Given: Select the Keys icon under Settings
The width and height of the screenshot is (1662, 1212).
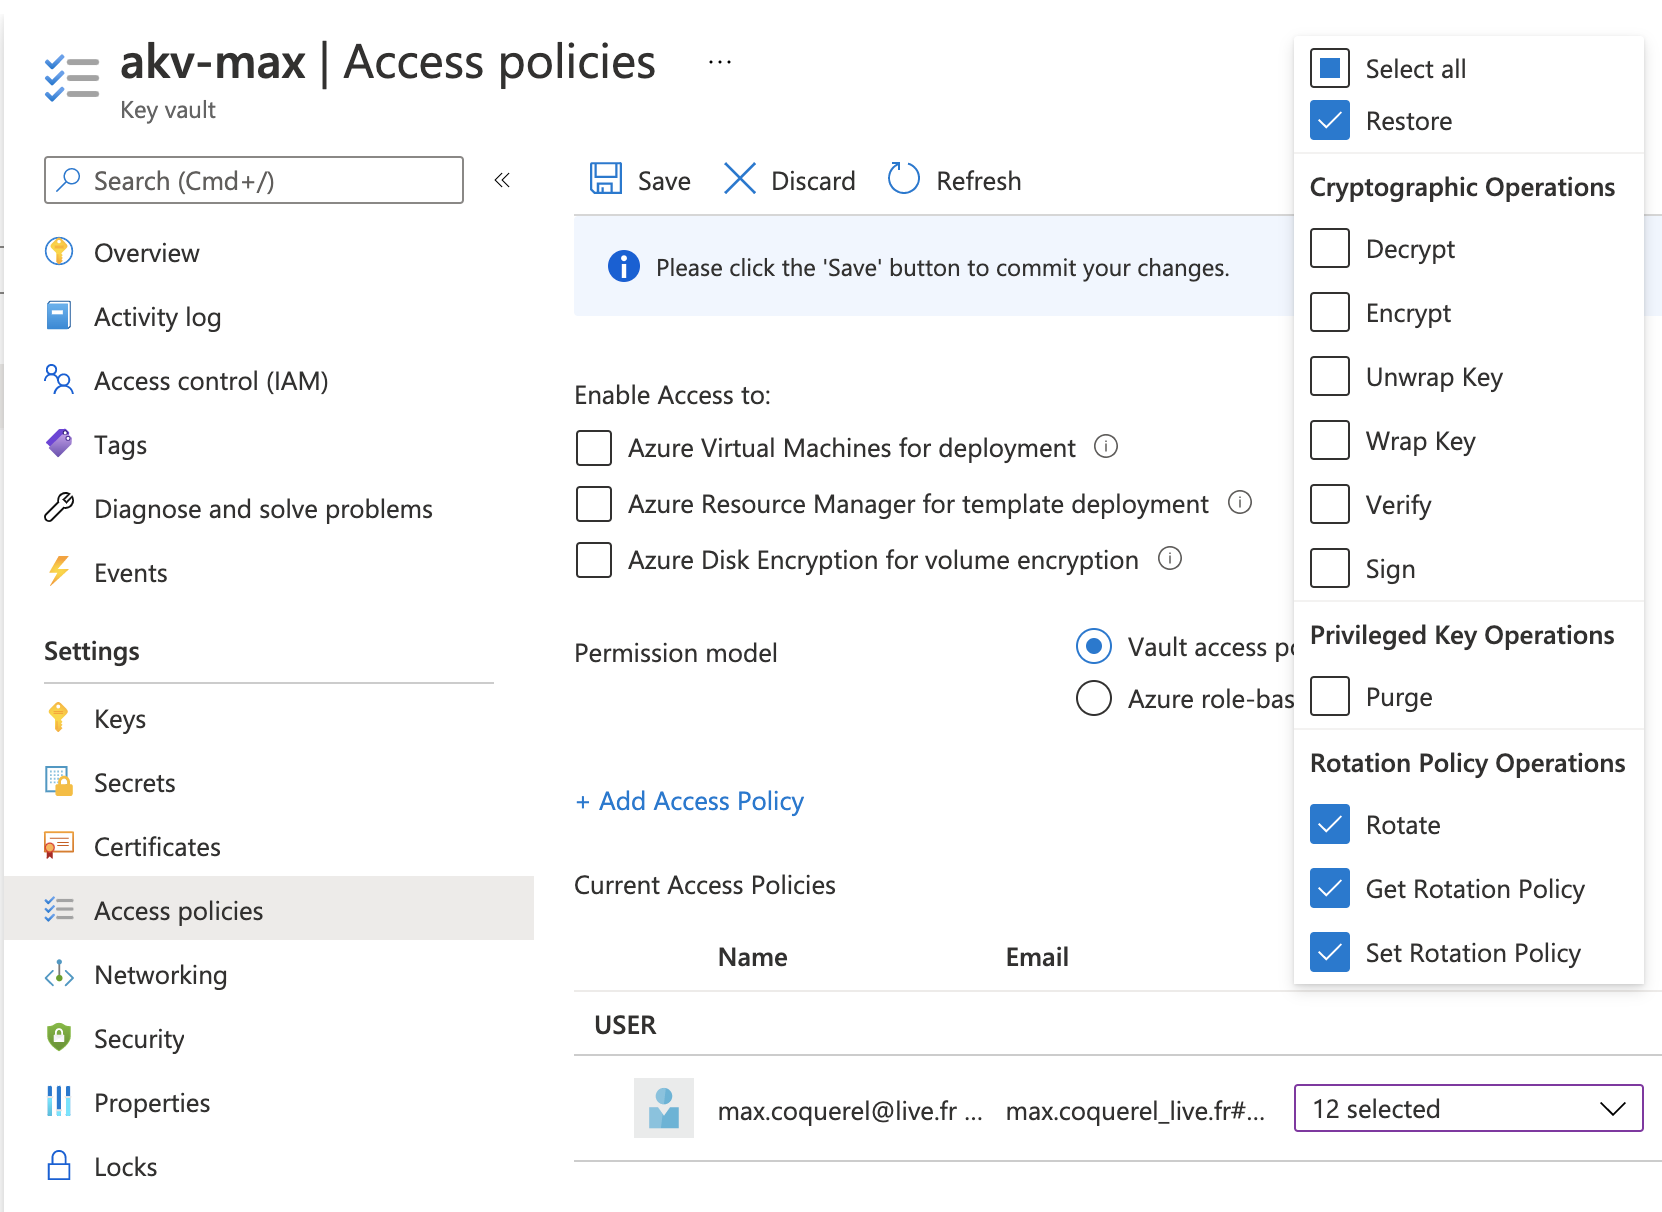Looking at the screenshot, I should (59, 718).
